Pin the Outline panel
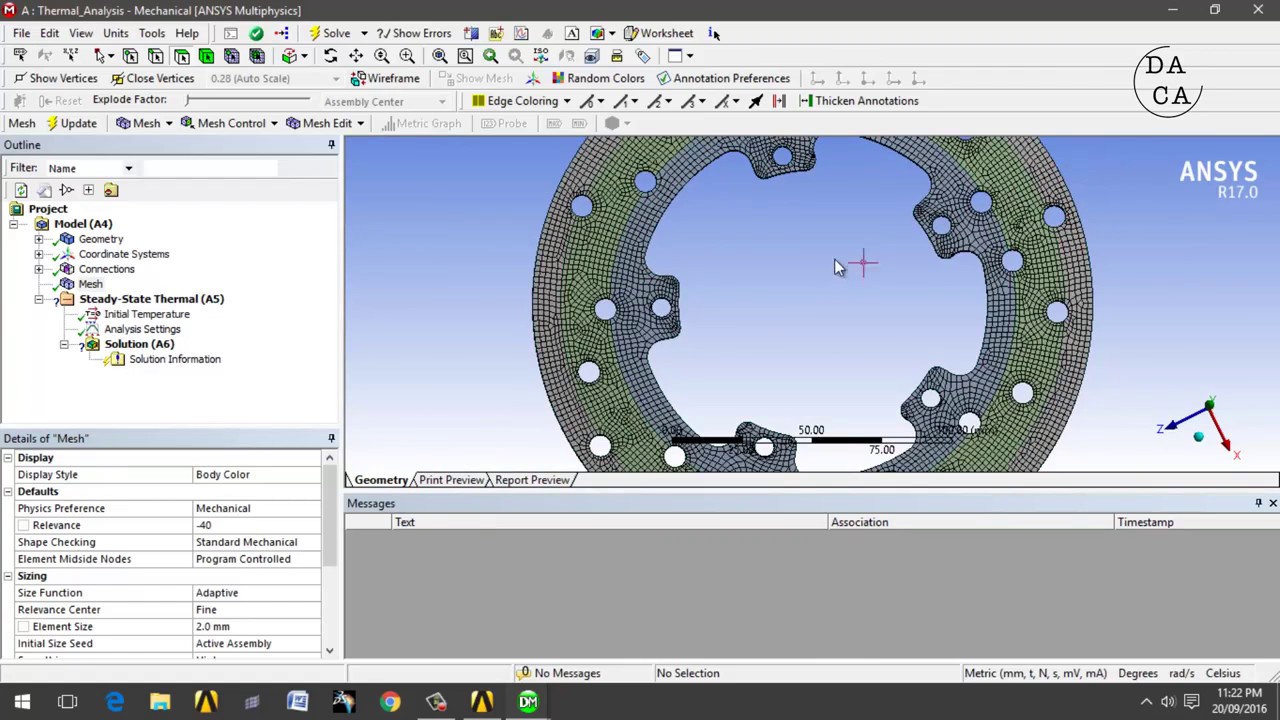The height and width of the screenshot is (720, 1280). 331,145
